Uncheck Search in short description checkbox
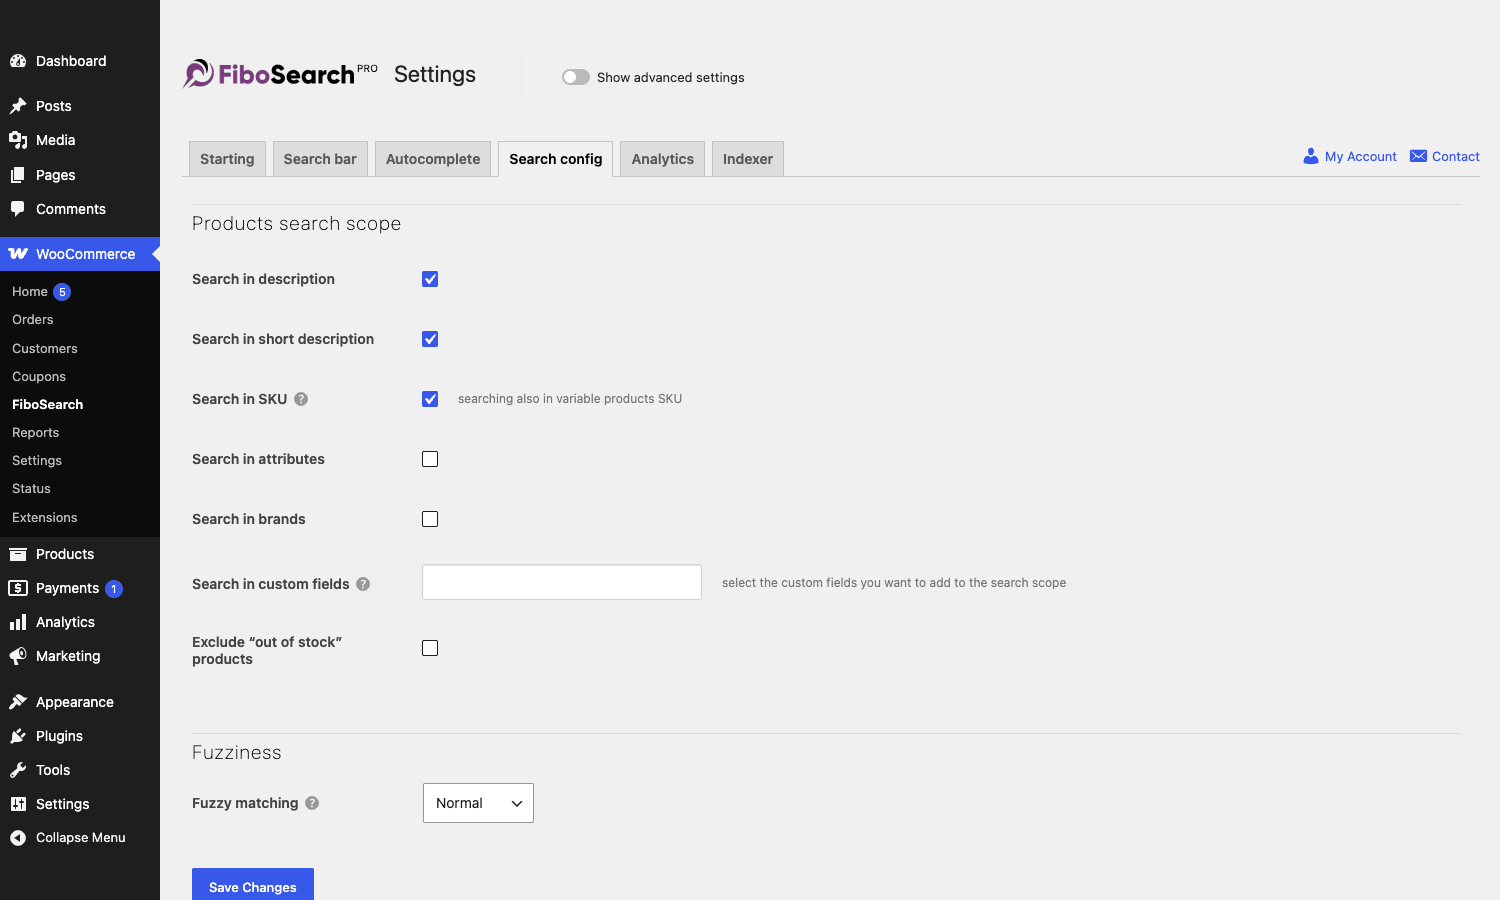Screen dimensions: 1500x900 [x=430, y=339]
